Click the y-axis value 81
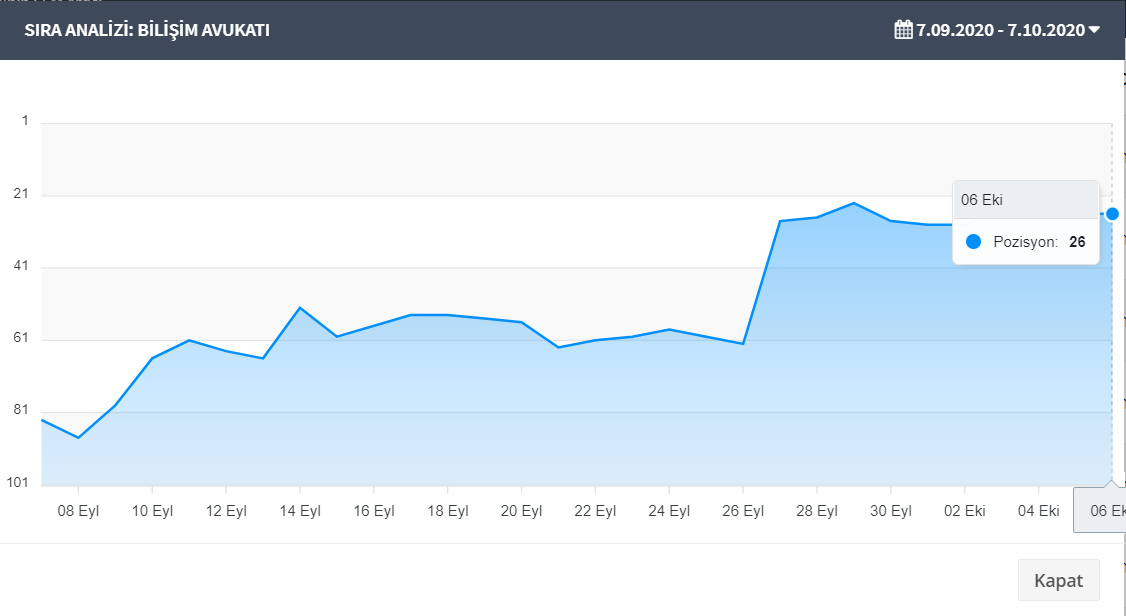The image size is (1126, 616). click(x=21, y=410)
